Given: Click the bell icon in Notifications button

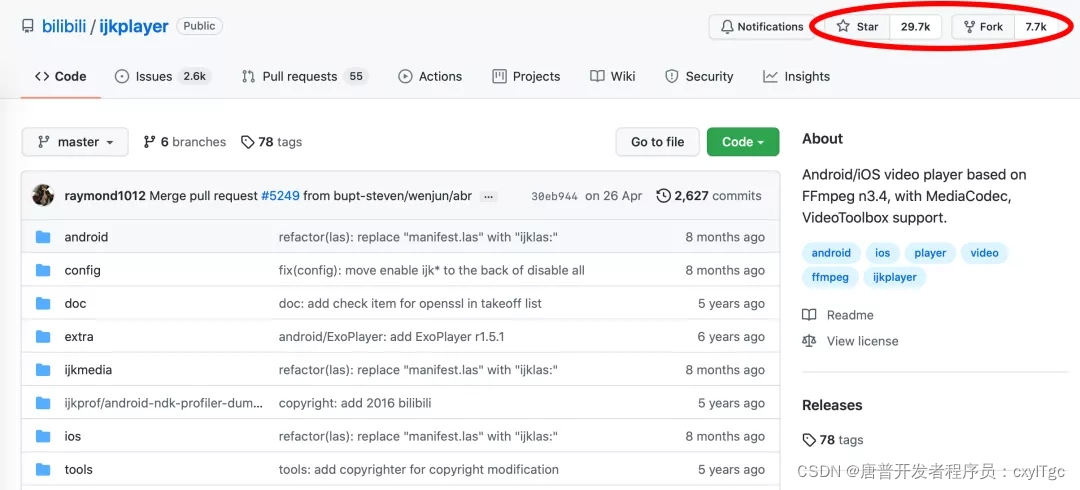Looking at the screenshot, I should point(727,27).
